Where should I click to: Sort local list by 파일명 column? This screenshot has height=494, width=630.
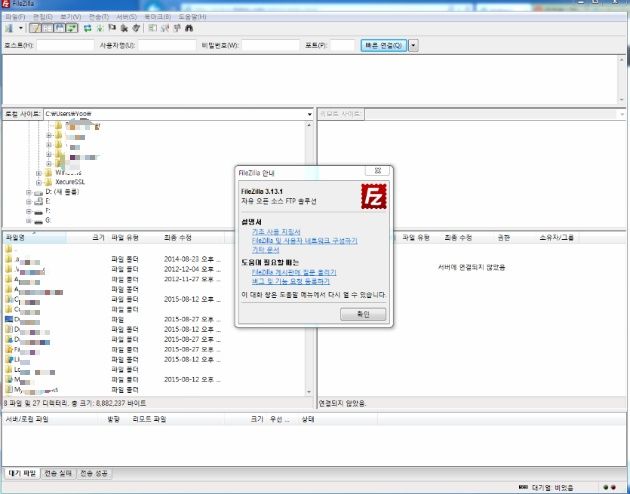pos(35,238)
